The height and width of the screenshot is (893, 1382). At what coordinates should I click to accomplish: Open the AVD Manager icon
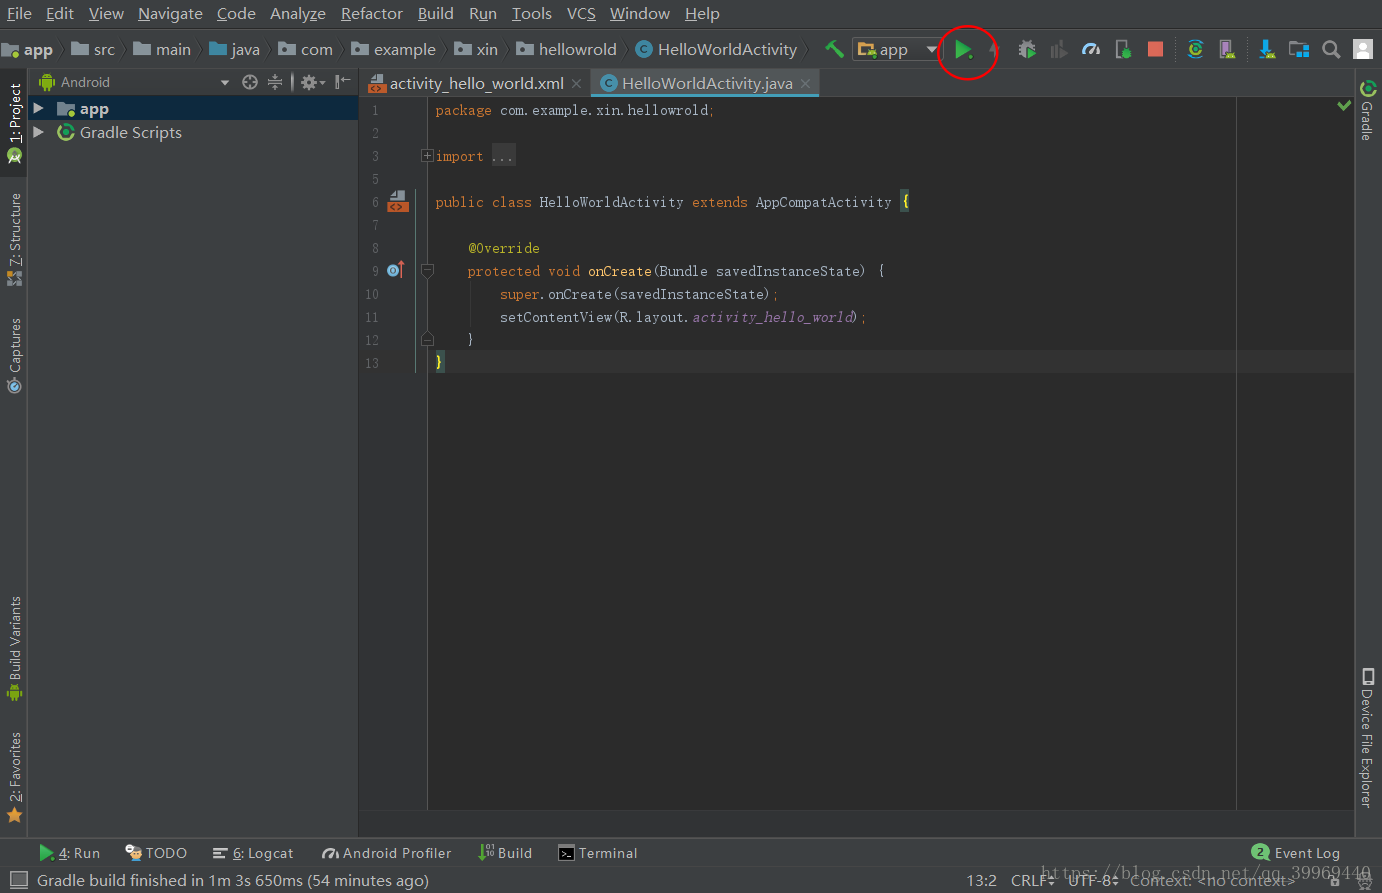pos(1227,49)
